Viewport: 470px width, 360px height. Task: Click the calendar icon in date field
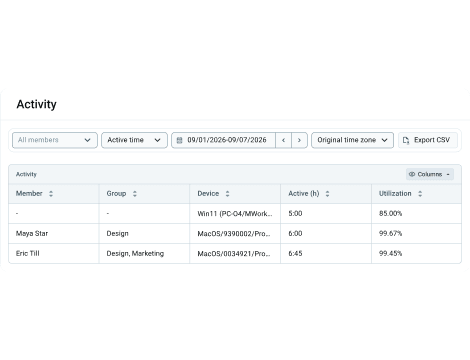coord(179,140)
